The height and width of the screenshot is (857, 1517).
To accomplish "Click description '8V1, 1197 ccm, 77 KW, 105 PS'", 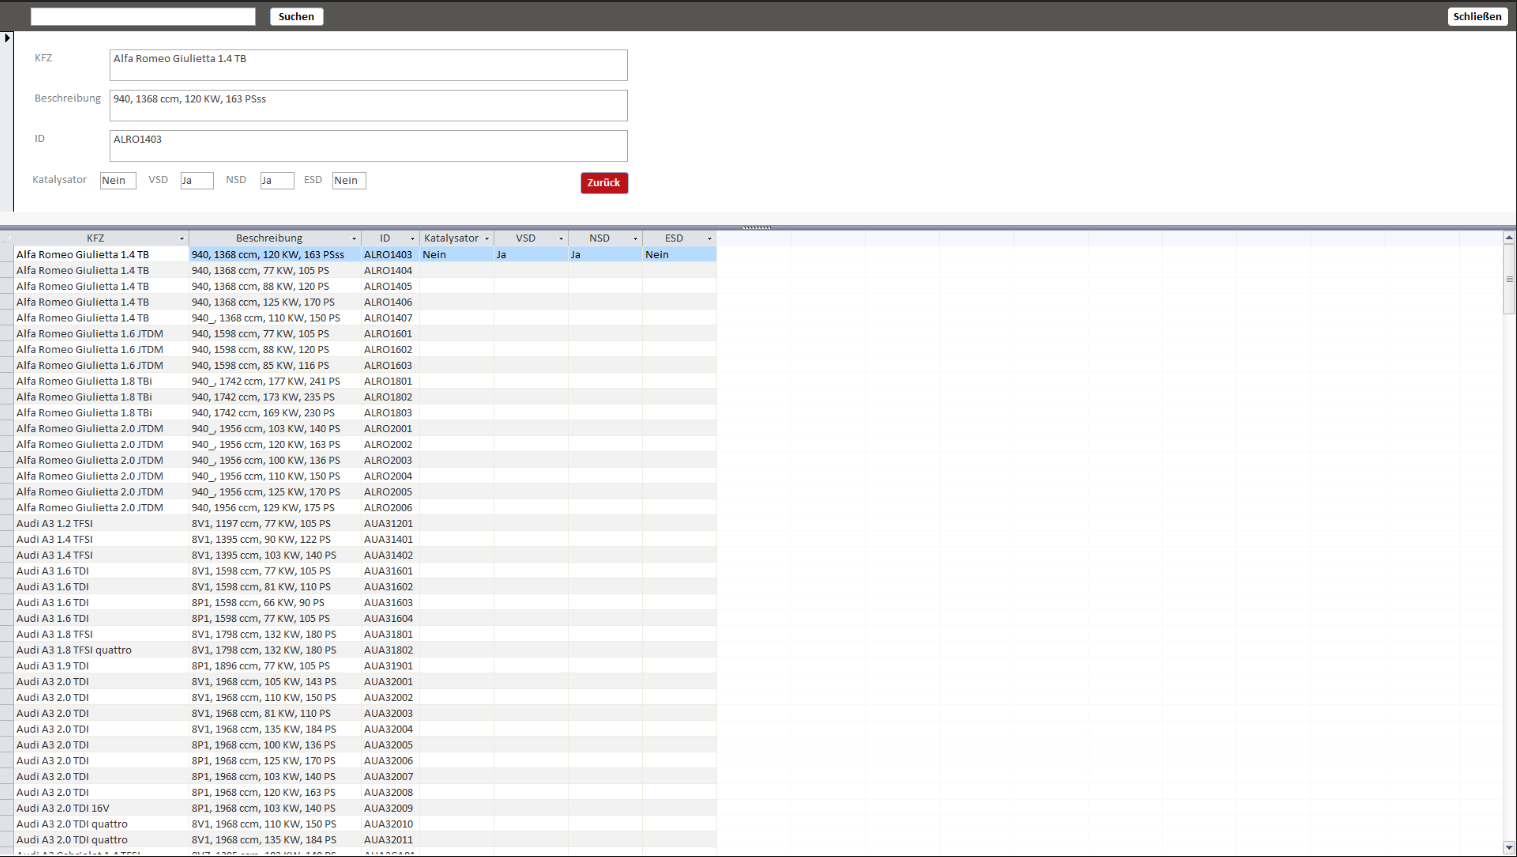I will [x=275, y=524].
